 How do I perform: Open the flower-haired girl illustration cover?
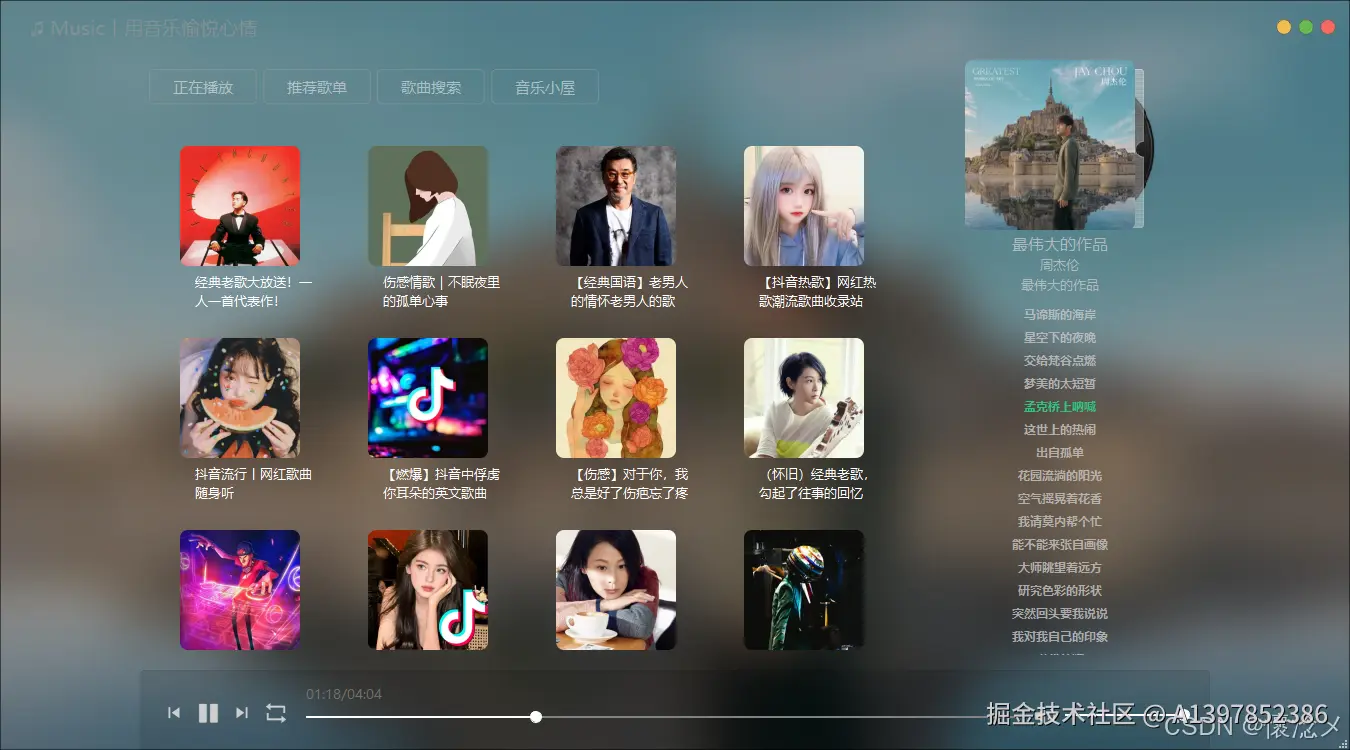[x=616, y=398]
